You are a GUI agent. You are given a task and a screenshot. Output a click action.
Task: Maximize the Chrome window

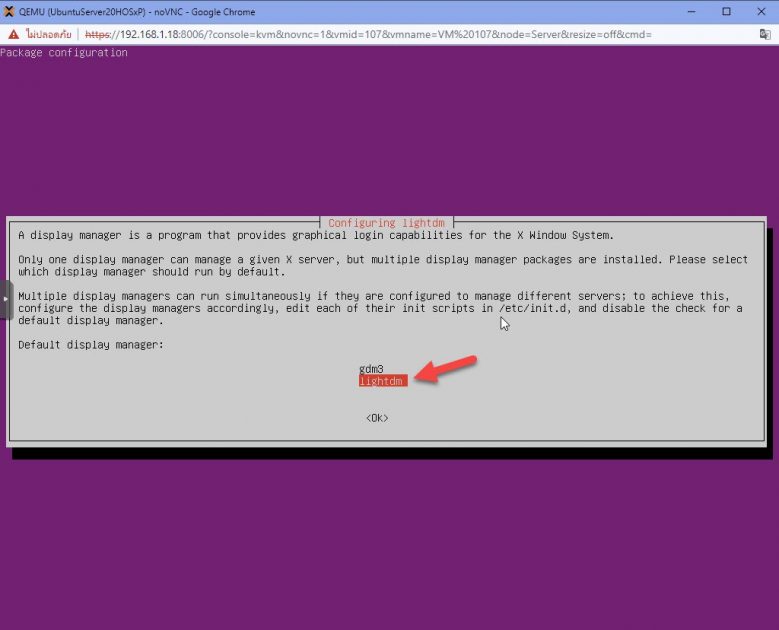click(x=726, y=11)
